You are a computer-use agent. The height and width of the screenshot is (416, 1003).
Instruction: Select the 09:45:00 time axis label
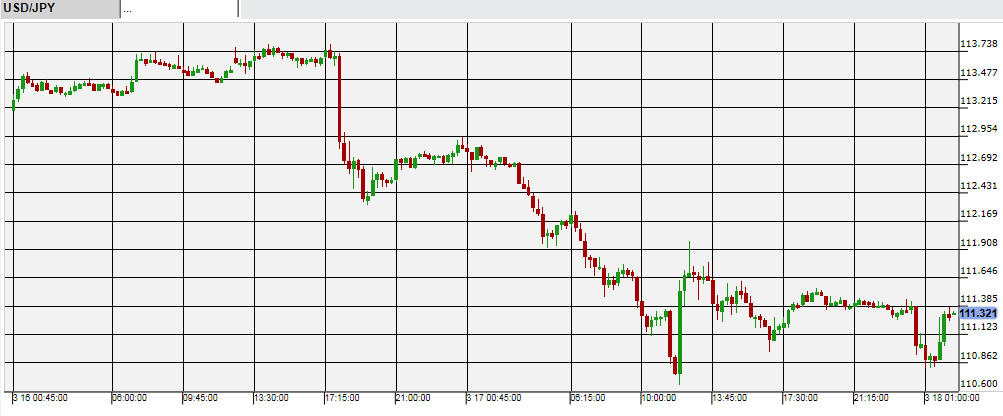click(x=200, y=397)
